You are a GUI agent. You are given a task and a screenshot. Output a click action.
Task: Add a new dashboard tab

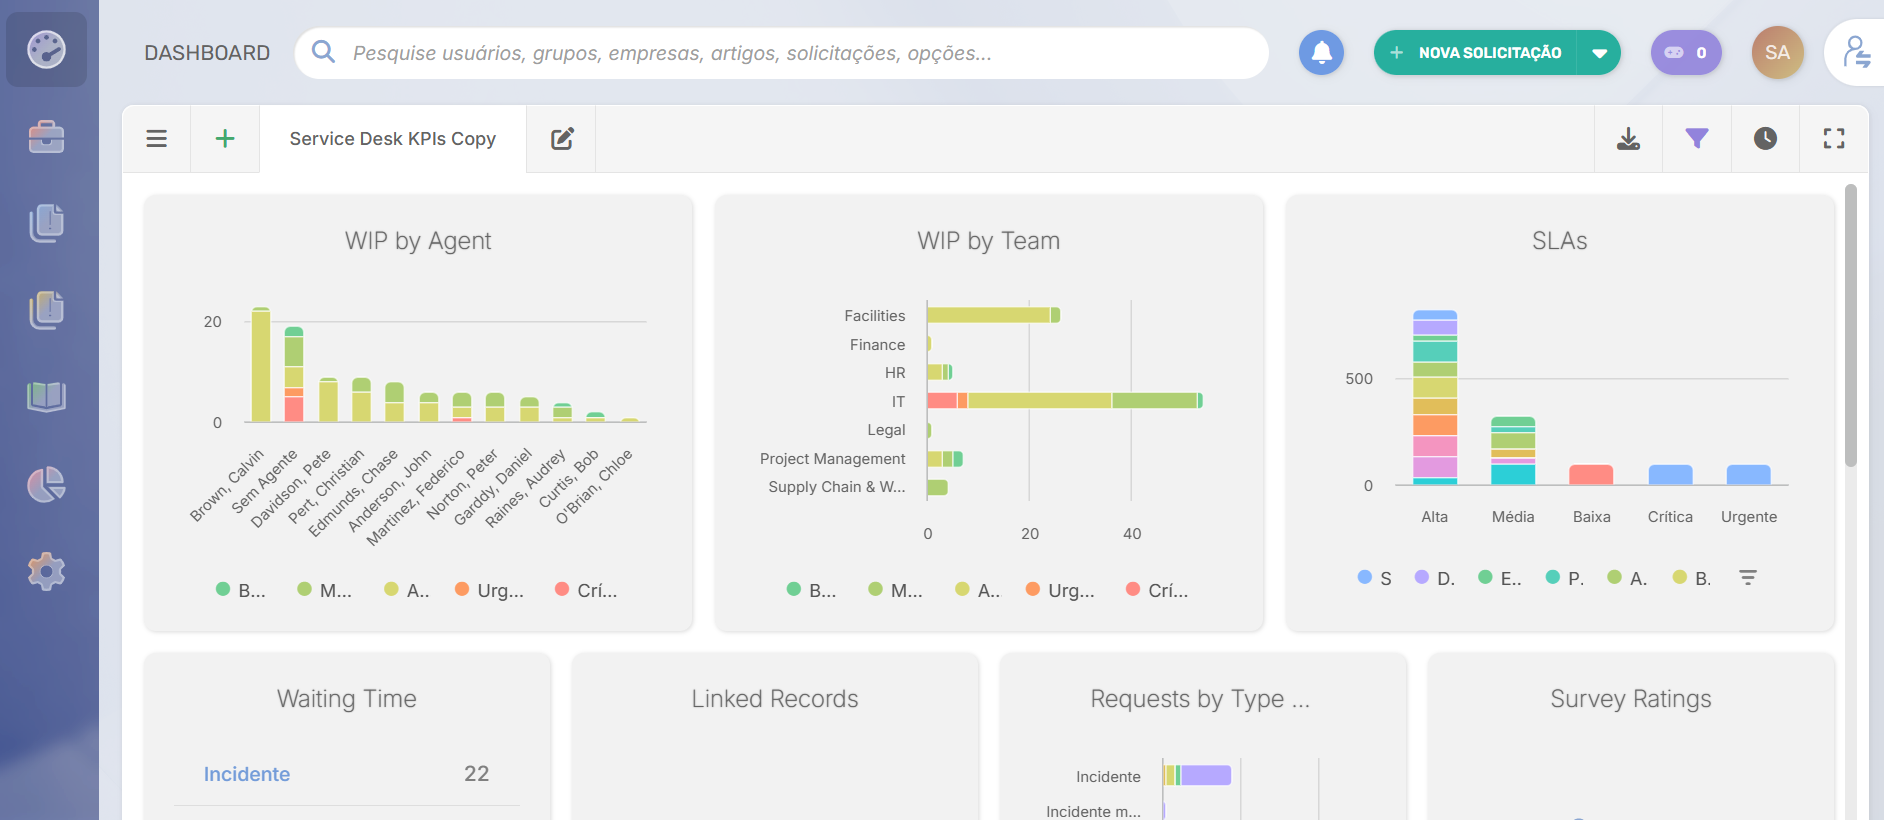225,139
